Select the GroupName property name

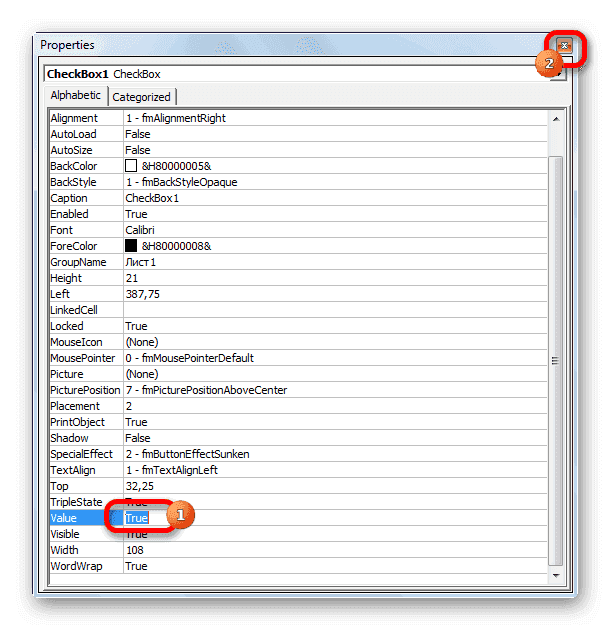tap(78, 262)
